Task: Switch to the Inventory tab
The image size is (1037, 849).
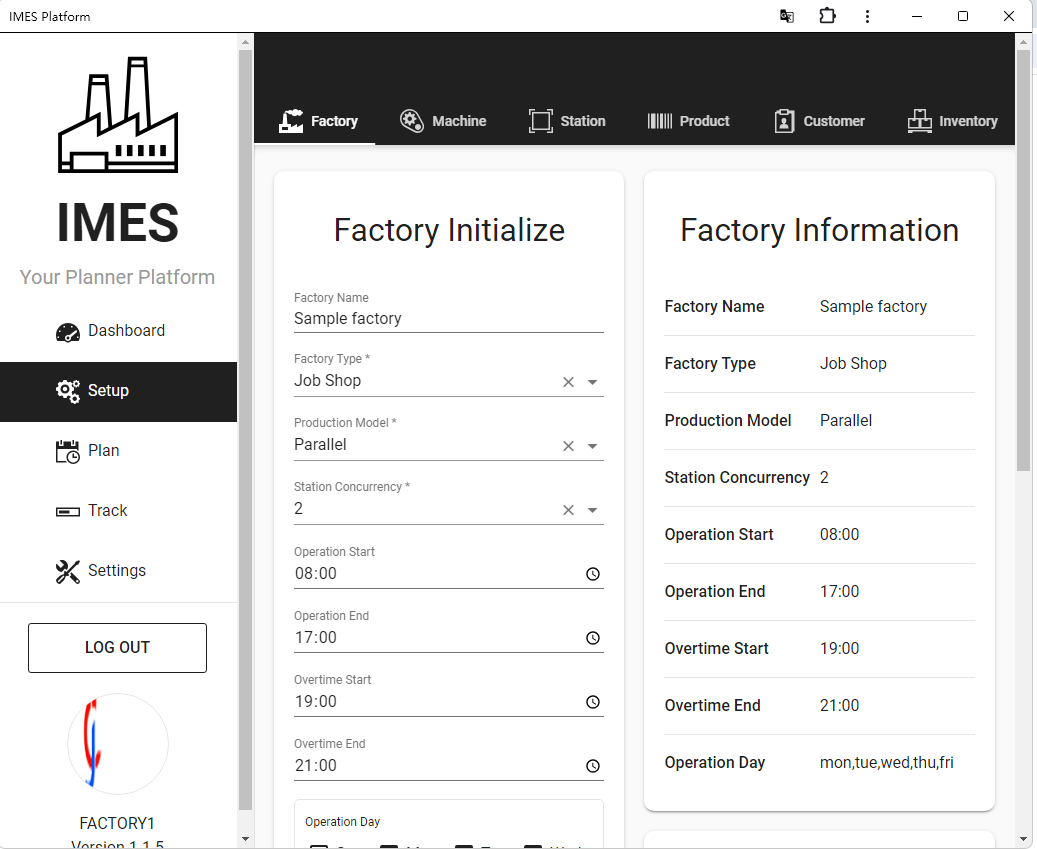Action: [x=952, y=121]
